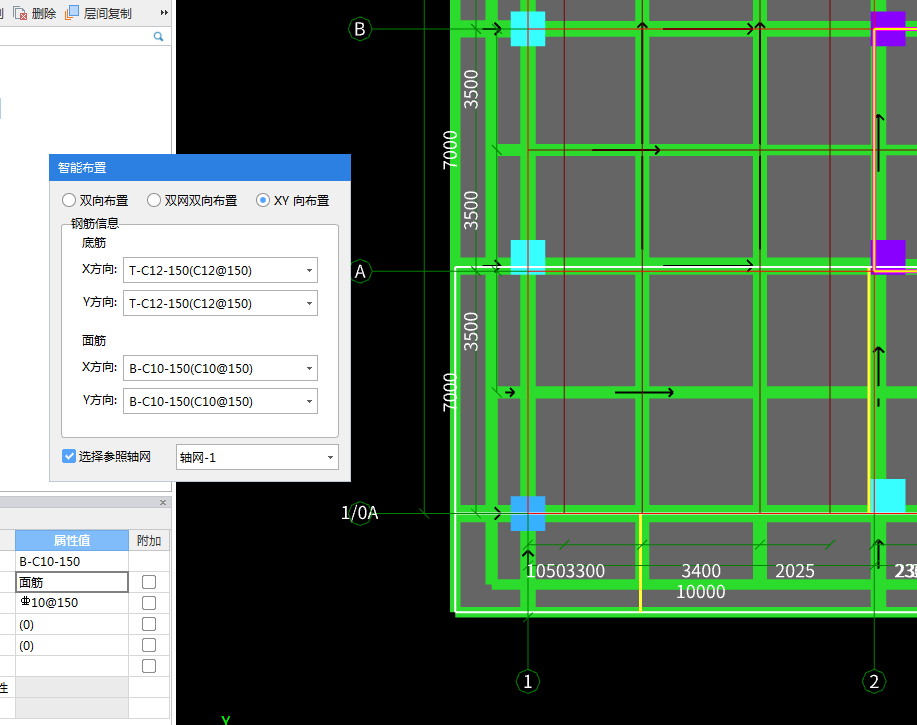This screenshot has width=917, height=725.
Task: Click axis bubble B on the drawing
Action: pos(360,29)
